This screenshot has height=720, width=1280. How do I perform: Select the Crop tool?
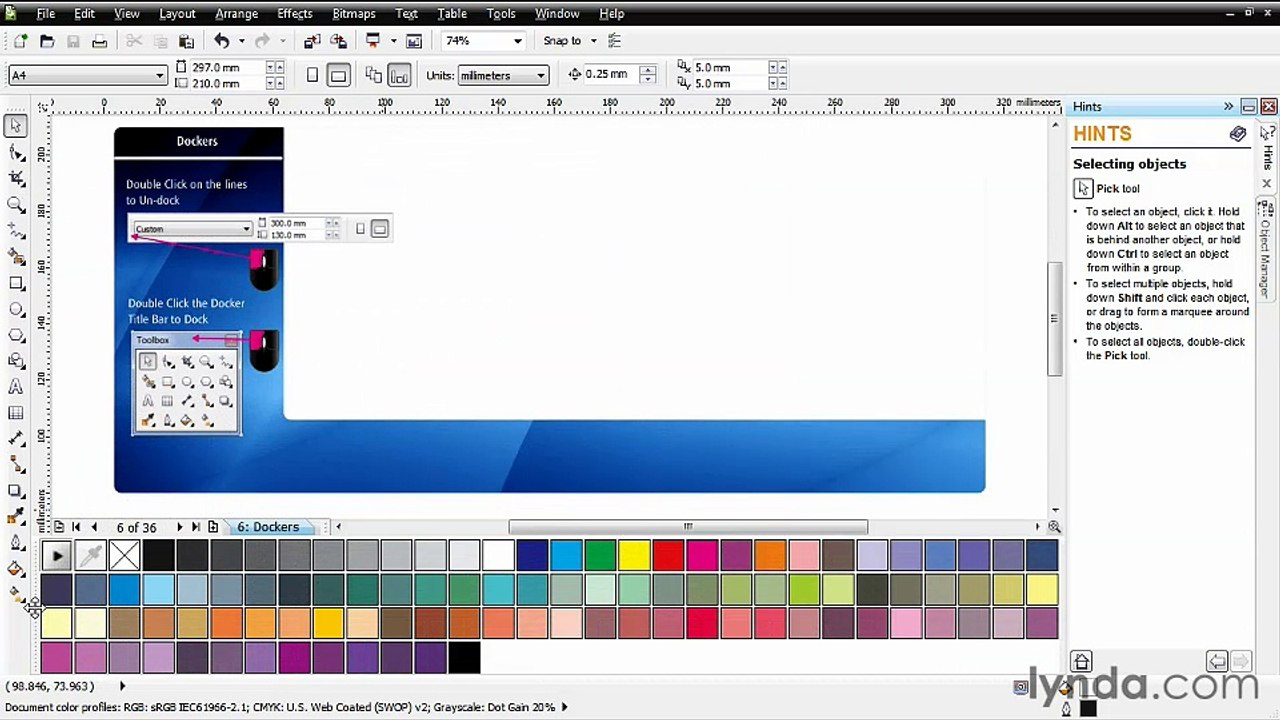coord(16,178)
